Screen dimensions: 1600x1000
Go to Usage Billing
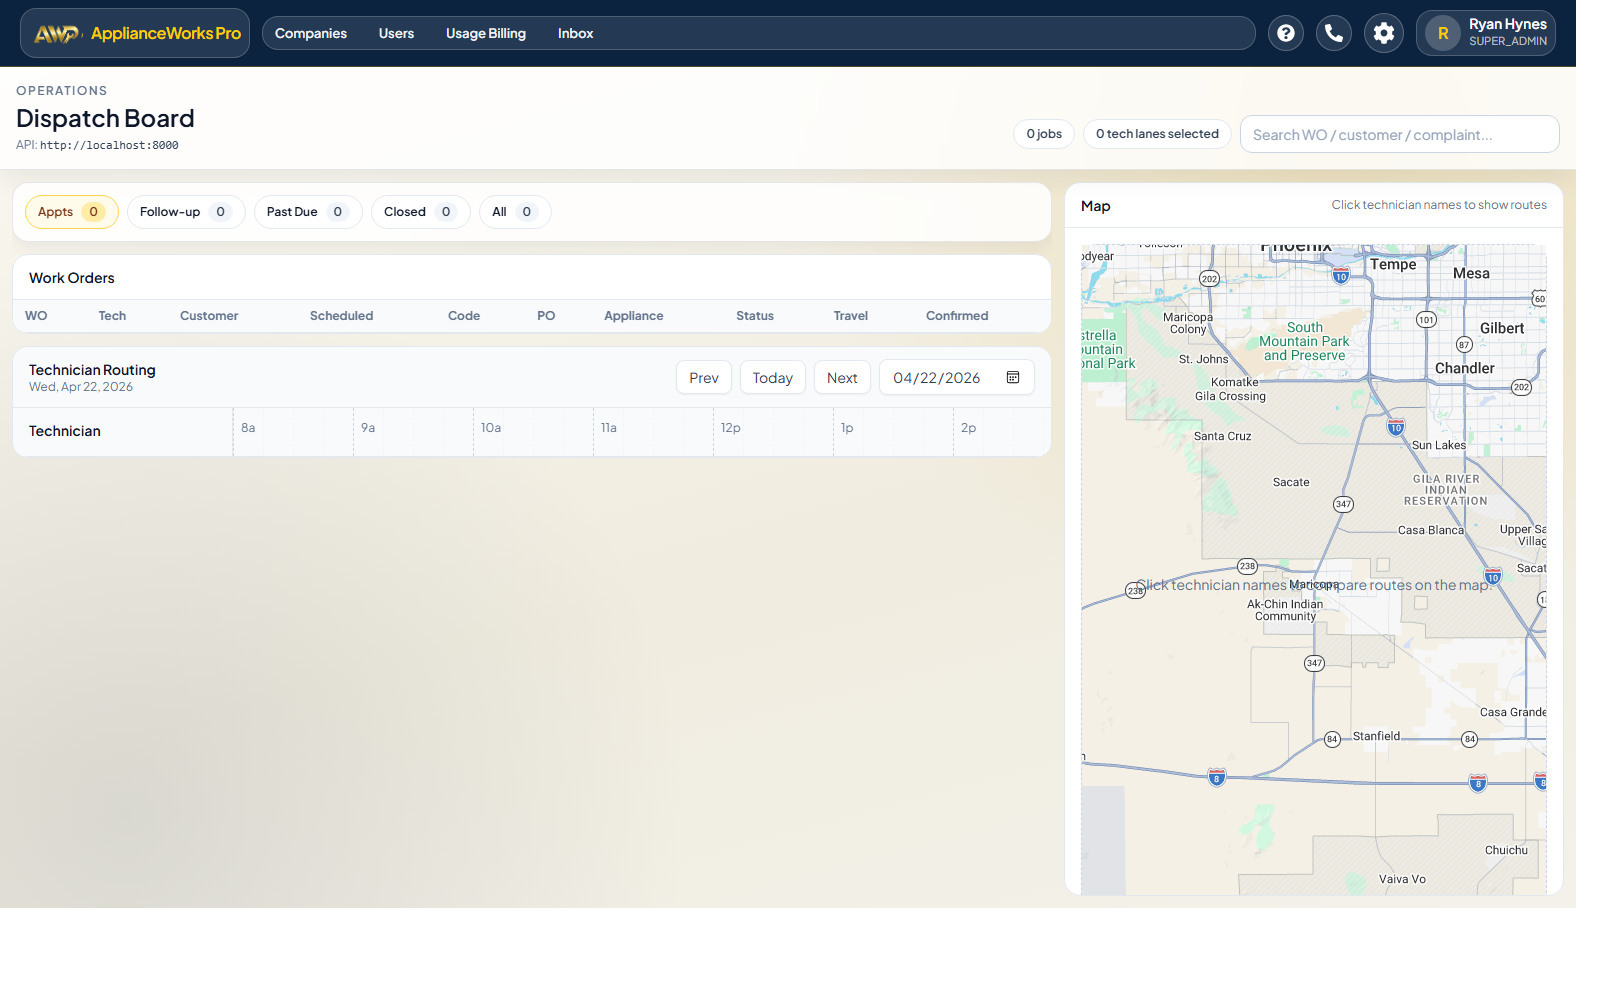coord(486,33)
